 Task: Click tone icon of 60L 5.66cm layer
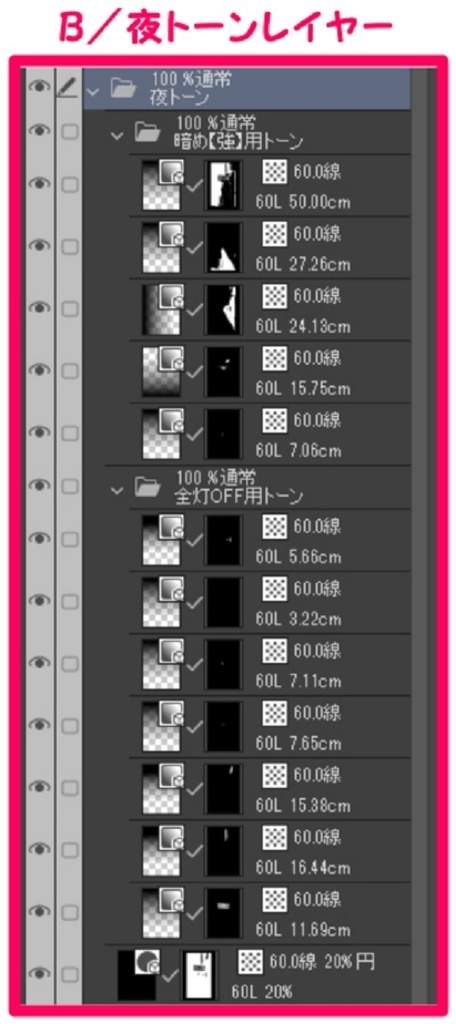point(274,527)
